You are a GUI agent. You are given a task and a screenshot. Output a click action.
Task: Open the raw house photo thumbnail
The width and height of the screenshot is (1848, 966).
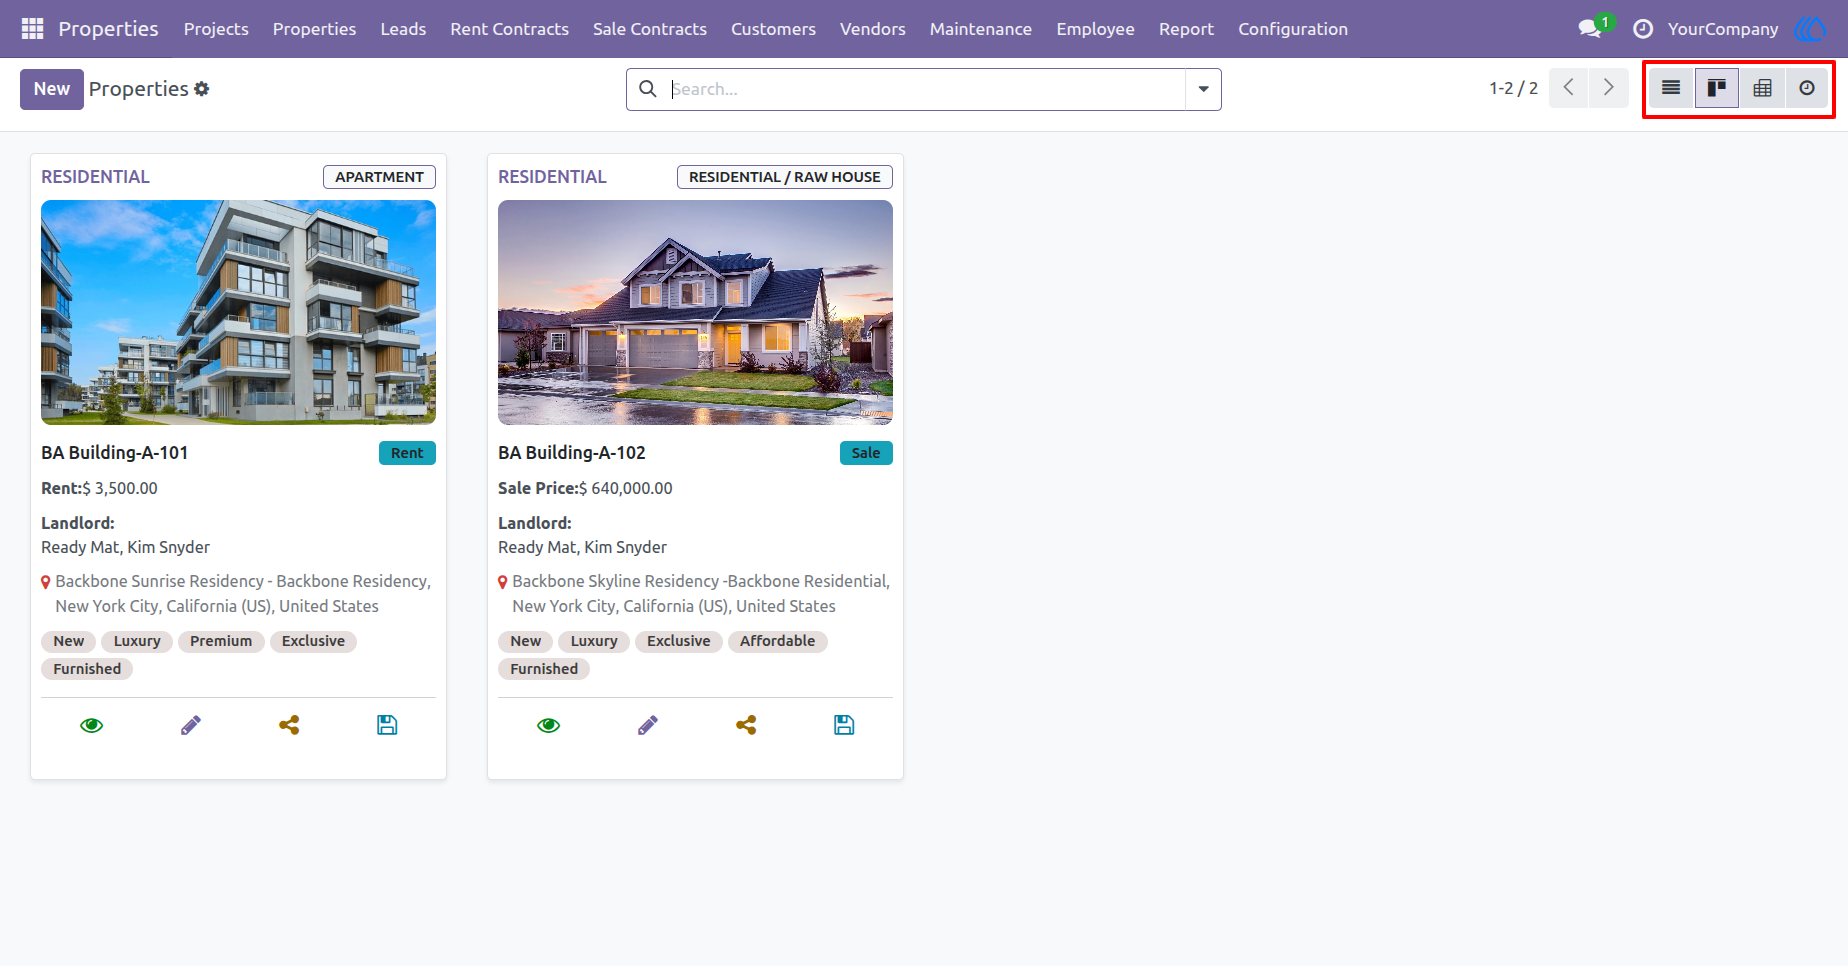(x=695, y=312)
